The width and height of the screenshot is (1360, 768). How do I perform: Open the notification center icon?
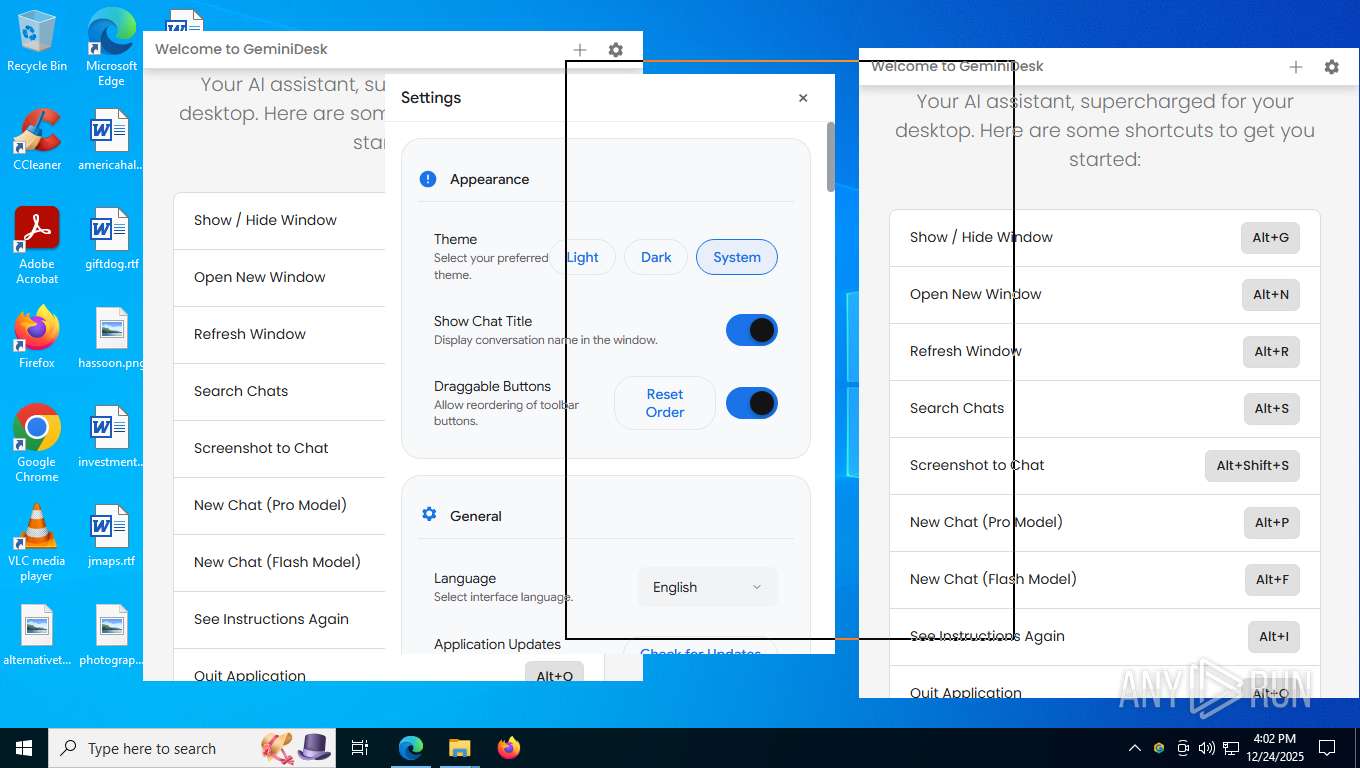(x=1327, y=748)
